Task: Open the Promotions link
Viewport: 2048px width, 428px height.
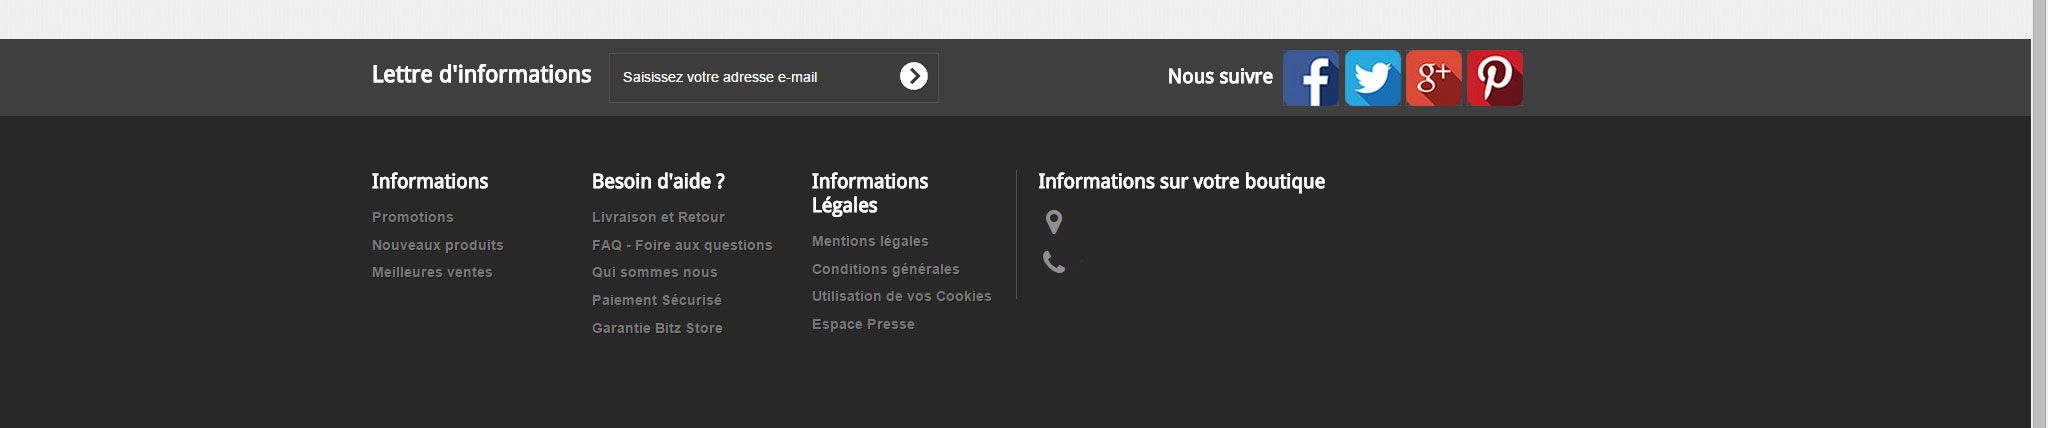Action: coord(412,217)
